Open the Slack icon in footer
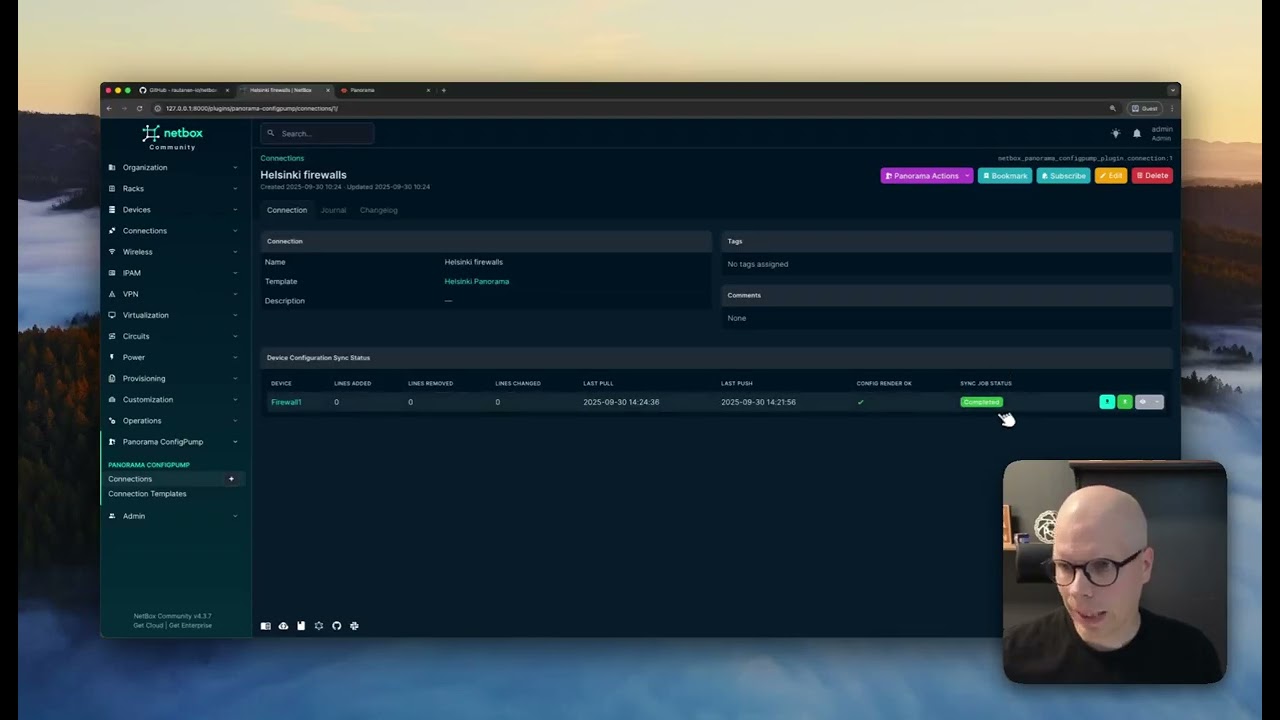 (x=354, y=626)
